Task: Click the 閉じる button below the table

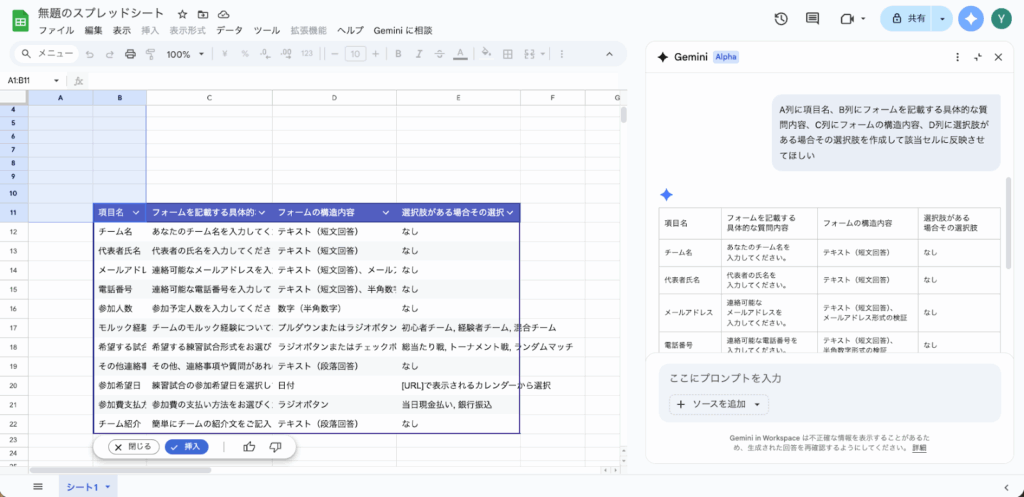Action: [133, 447]
